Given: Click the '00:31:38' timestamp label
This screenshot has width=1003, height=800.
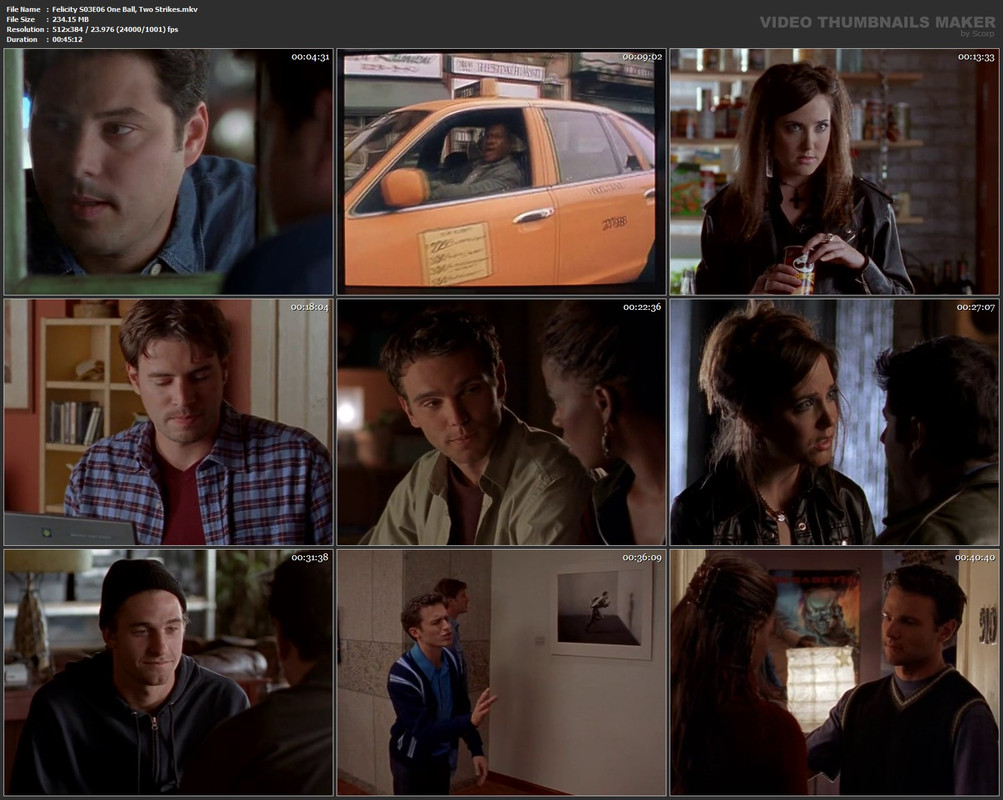Looking at the screenshot, I should pos(310,558).
